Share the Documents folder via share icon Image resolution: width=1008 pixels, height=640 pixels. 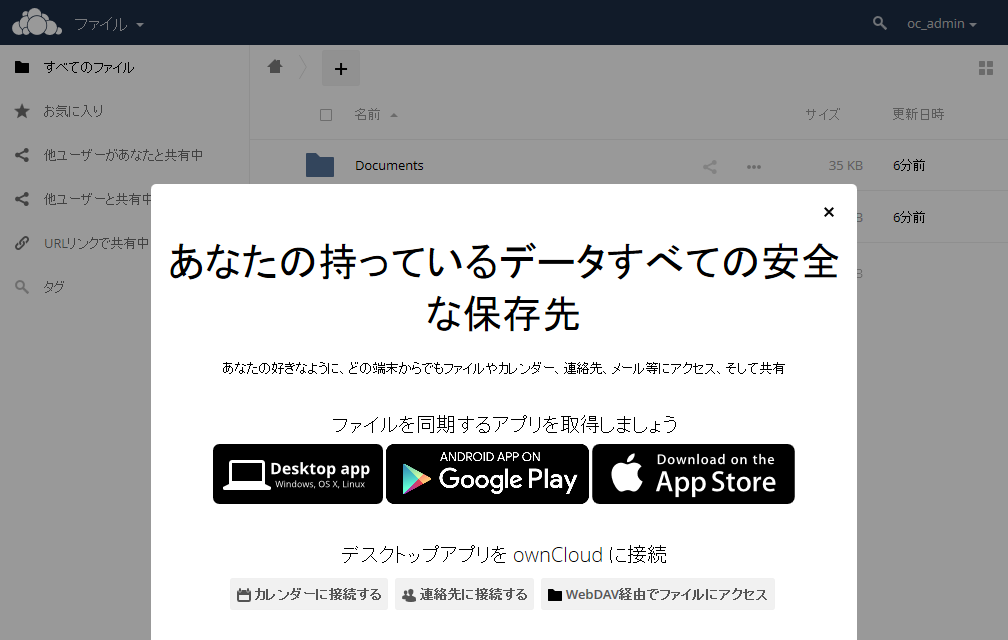click(x=710, y=167)
